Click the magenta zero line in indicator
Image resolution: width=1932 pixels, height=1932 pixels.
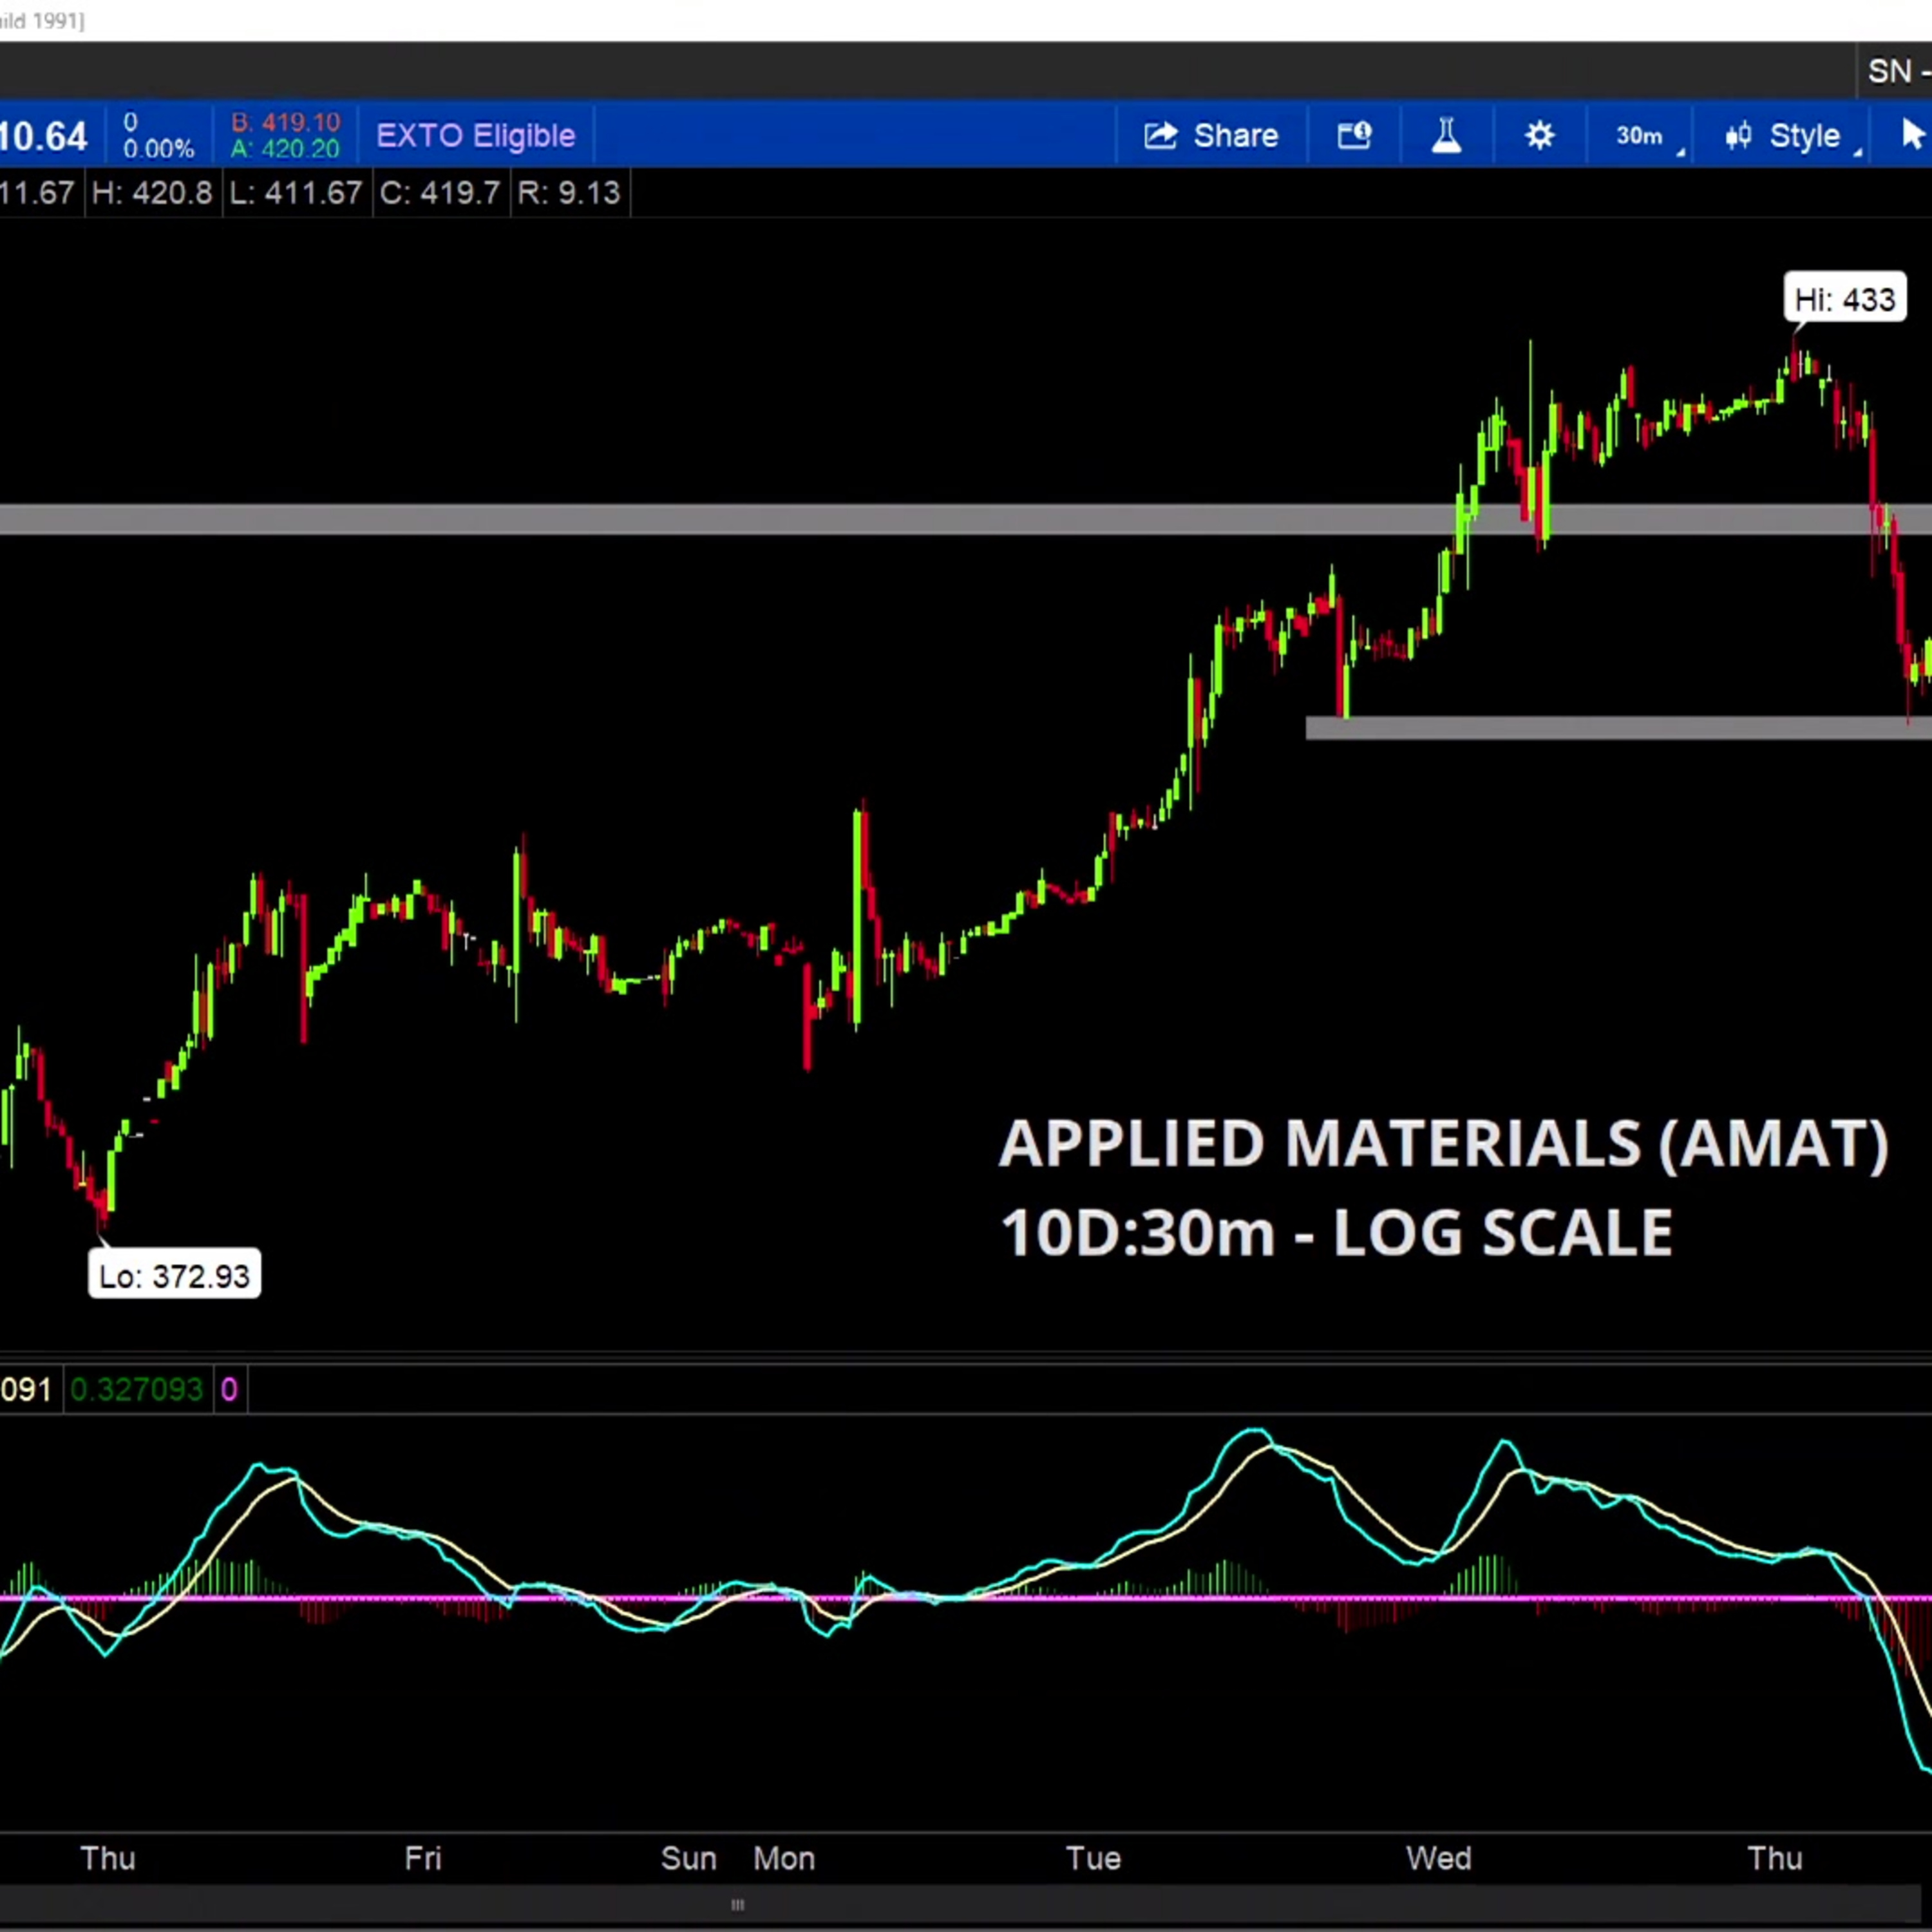pos(966,1598)
